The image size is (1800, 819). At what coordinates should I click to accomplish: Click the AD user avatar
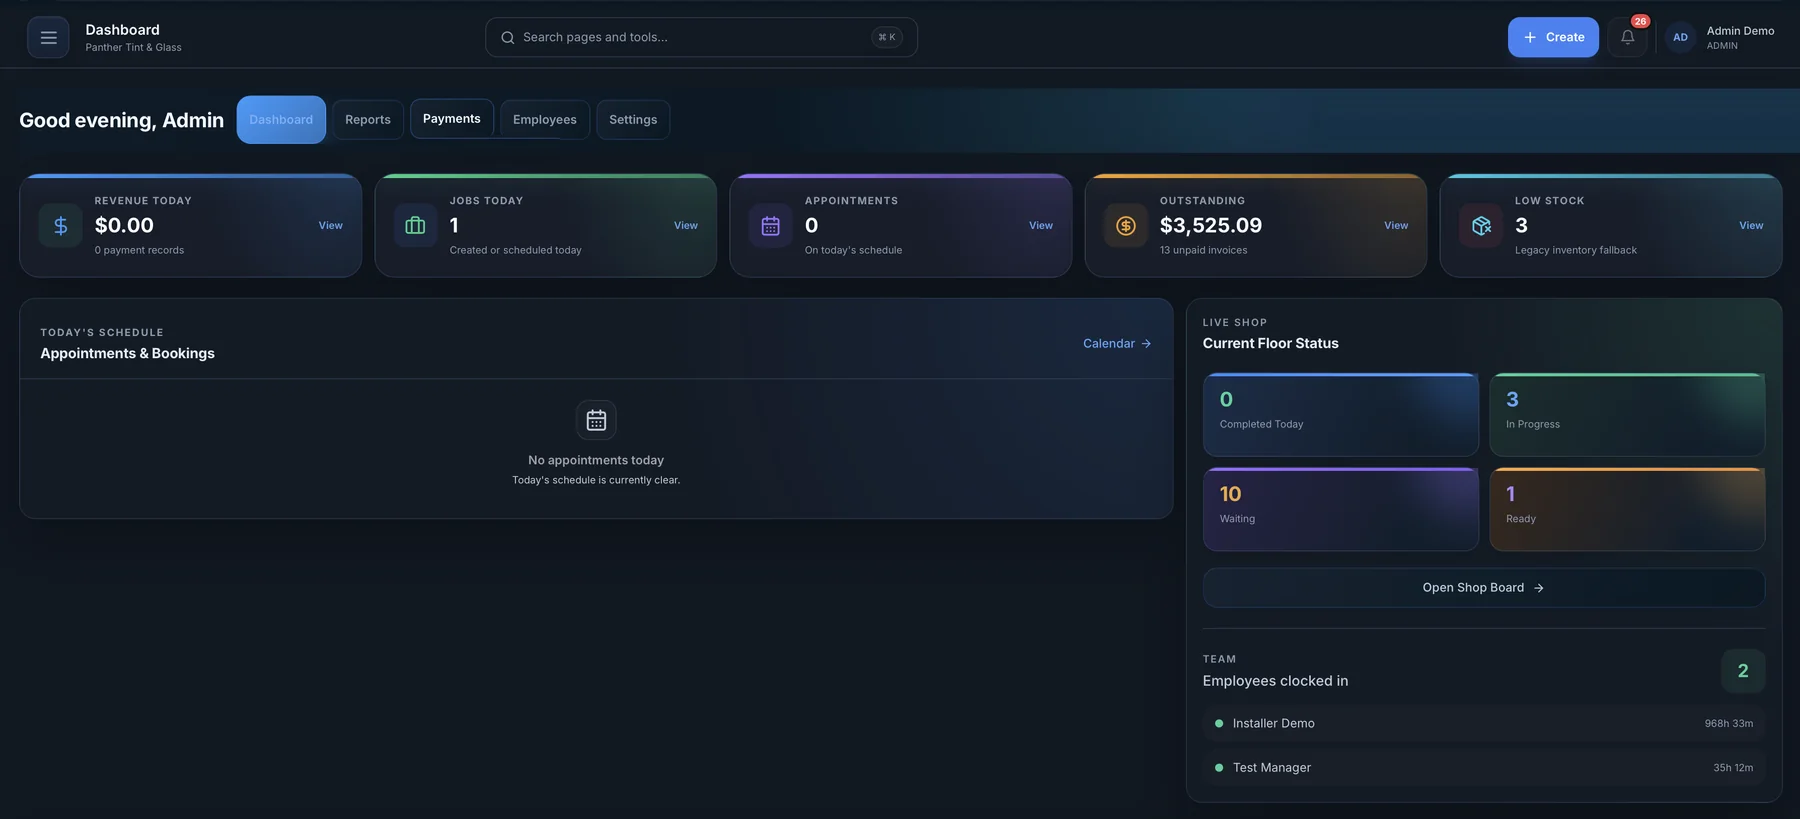(1680, 37)
